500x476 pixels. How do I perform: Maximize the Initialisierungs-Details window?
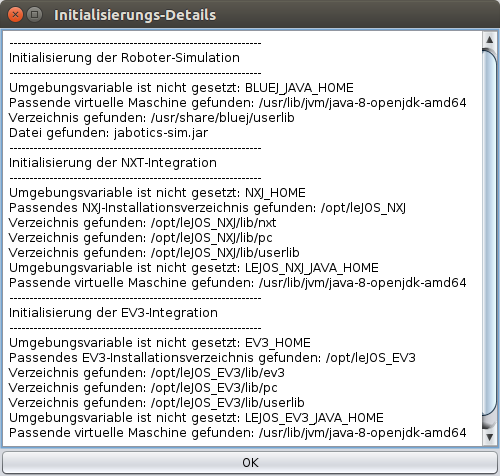[x=34, y=15]
